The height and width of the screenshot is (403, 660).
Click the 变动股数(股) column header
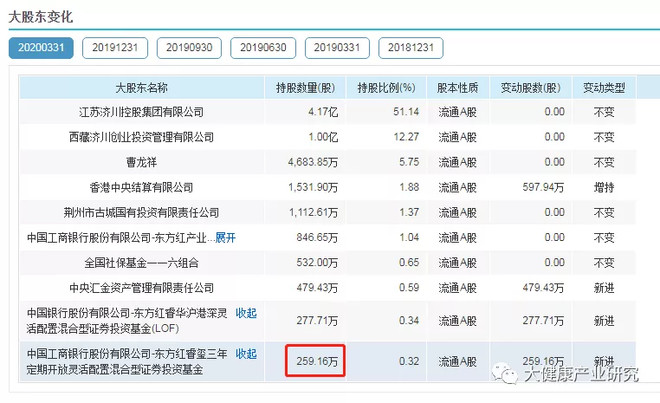531,88
